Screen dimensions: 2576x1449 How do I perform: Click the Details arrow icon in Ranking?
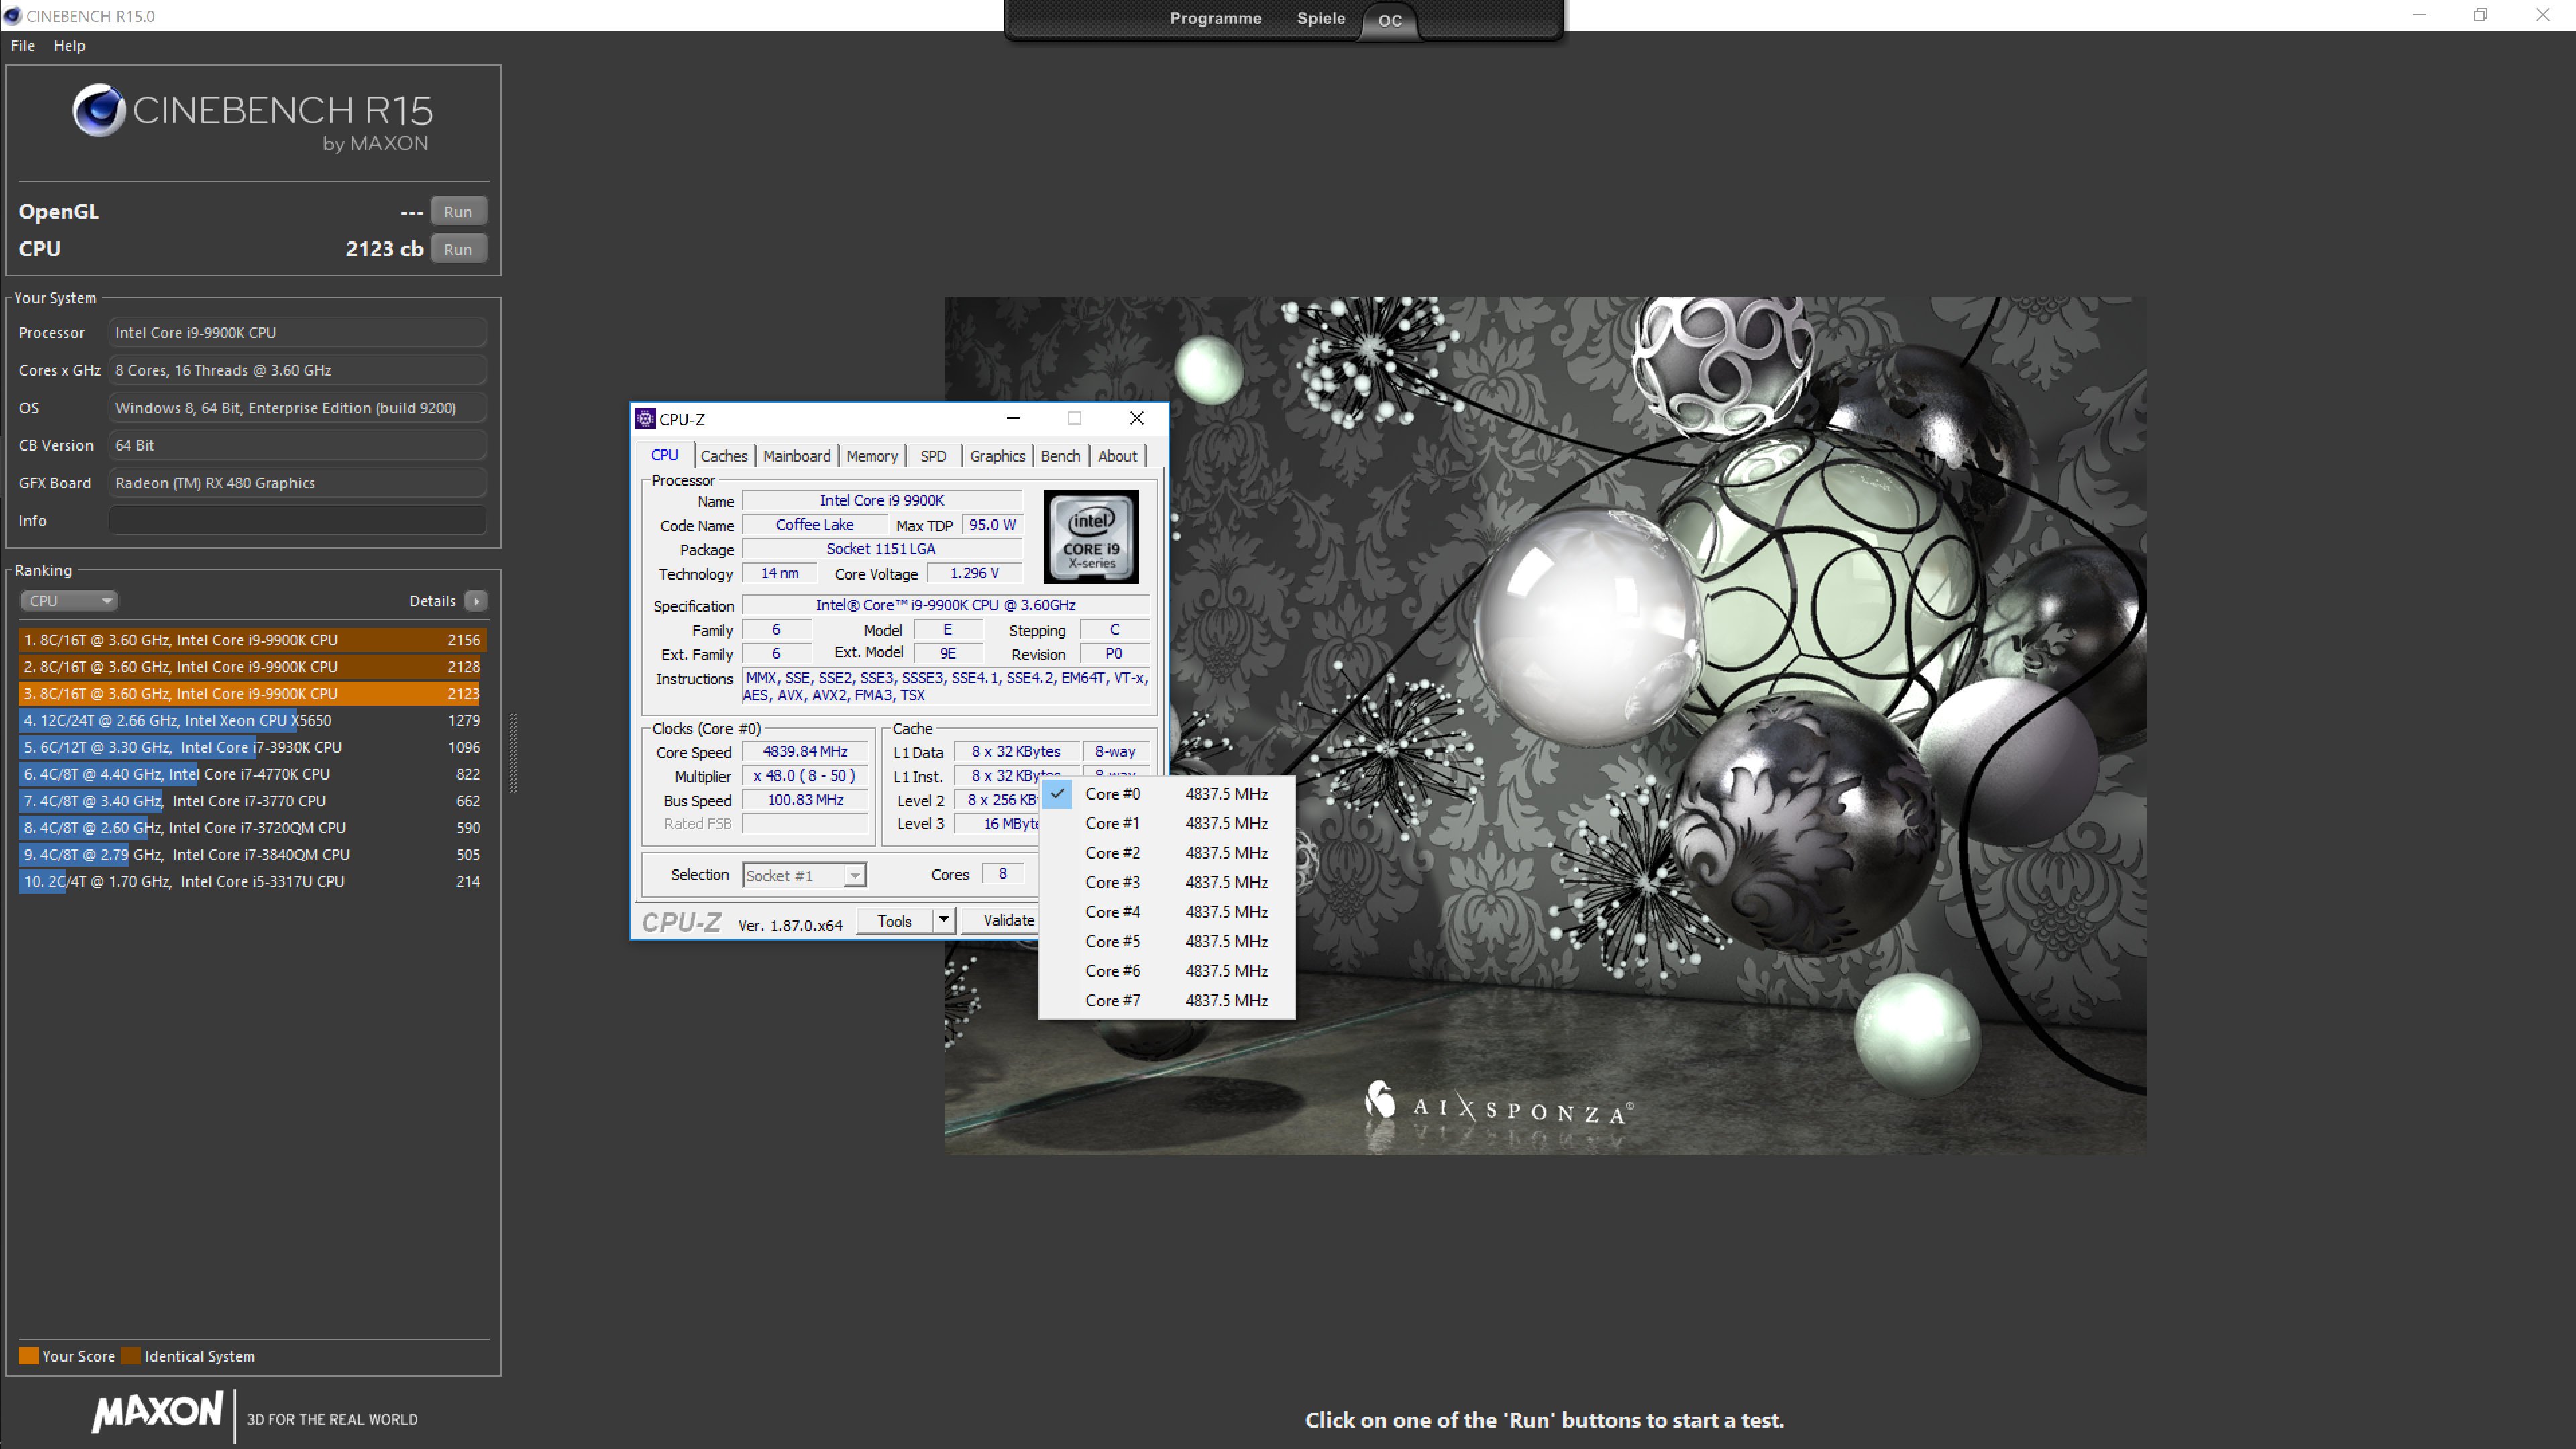pyautogui.click(x=476, y=601)
